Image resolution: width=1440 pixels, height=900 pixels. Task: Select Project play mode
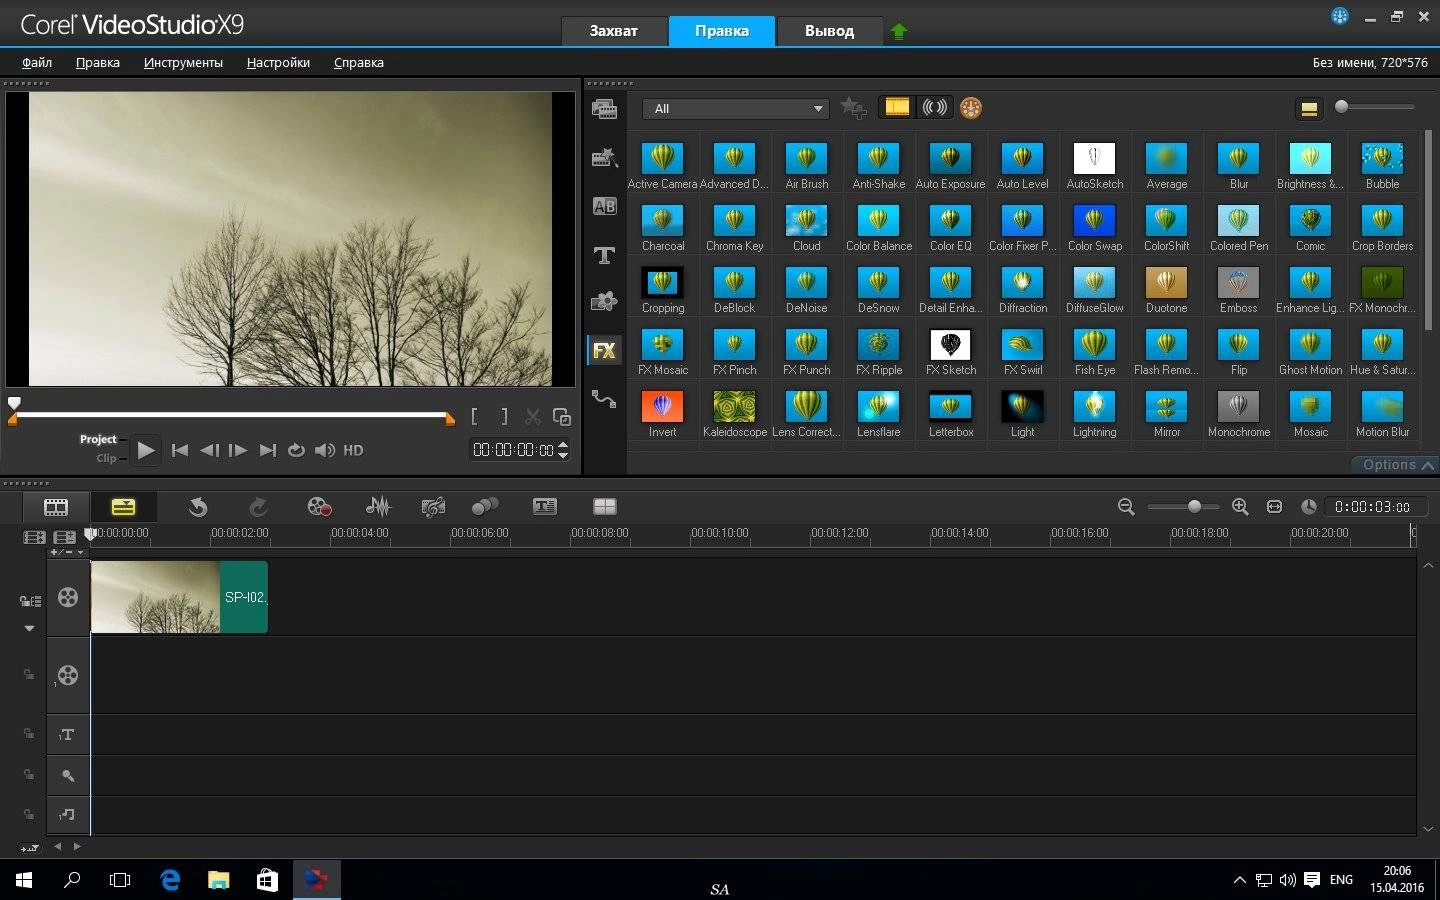click(98, 439)
